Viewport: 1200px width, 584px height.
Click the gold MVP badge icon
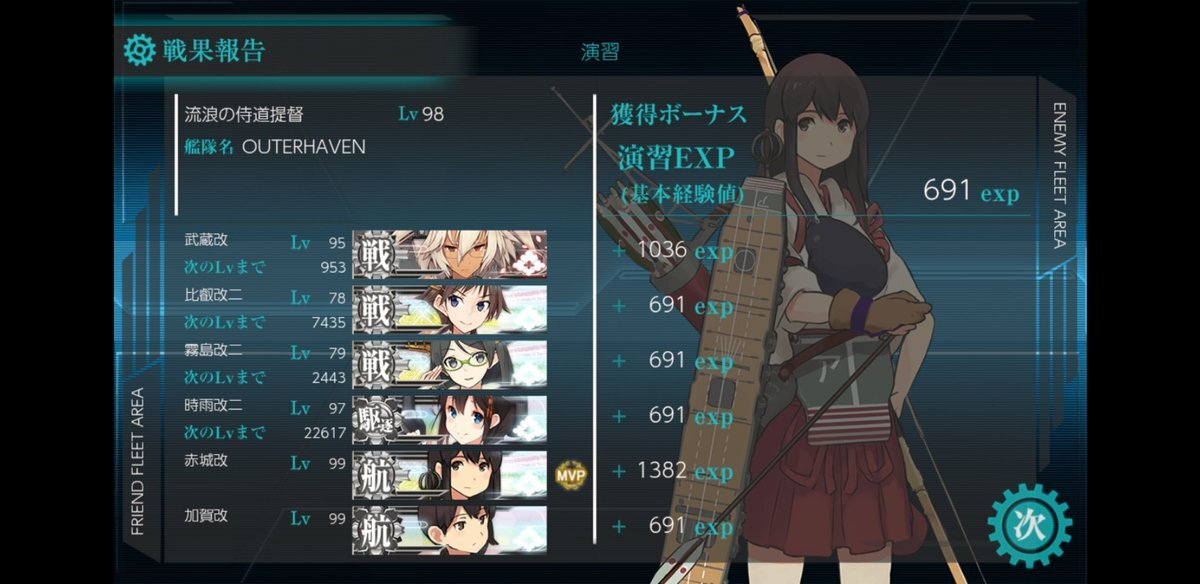[568, 473]
